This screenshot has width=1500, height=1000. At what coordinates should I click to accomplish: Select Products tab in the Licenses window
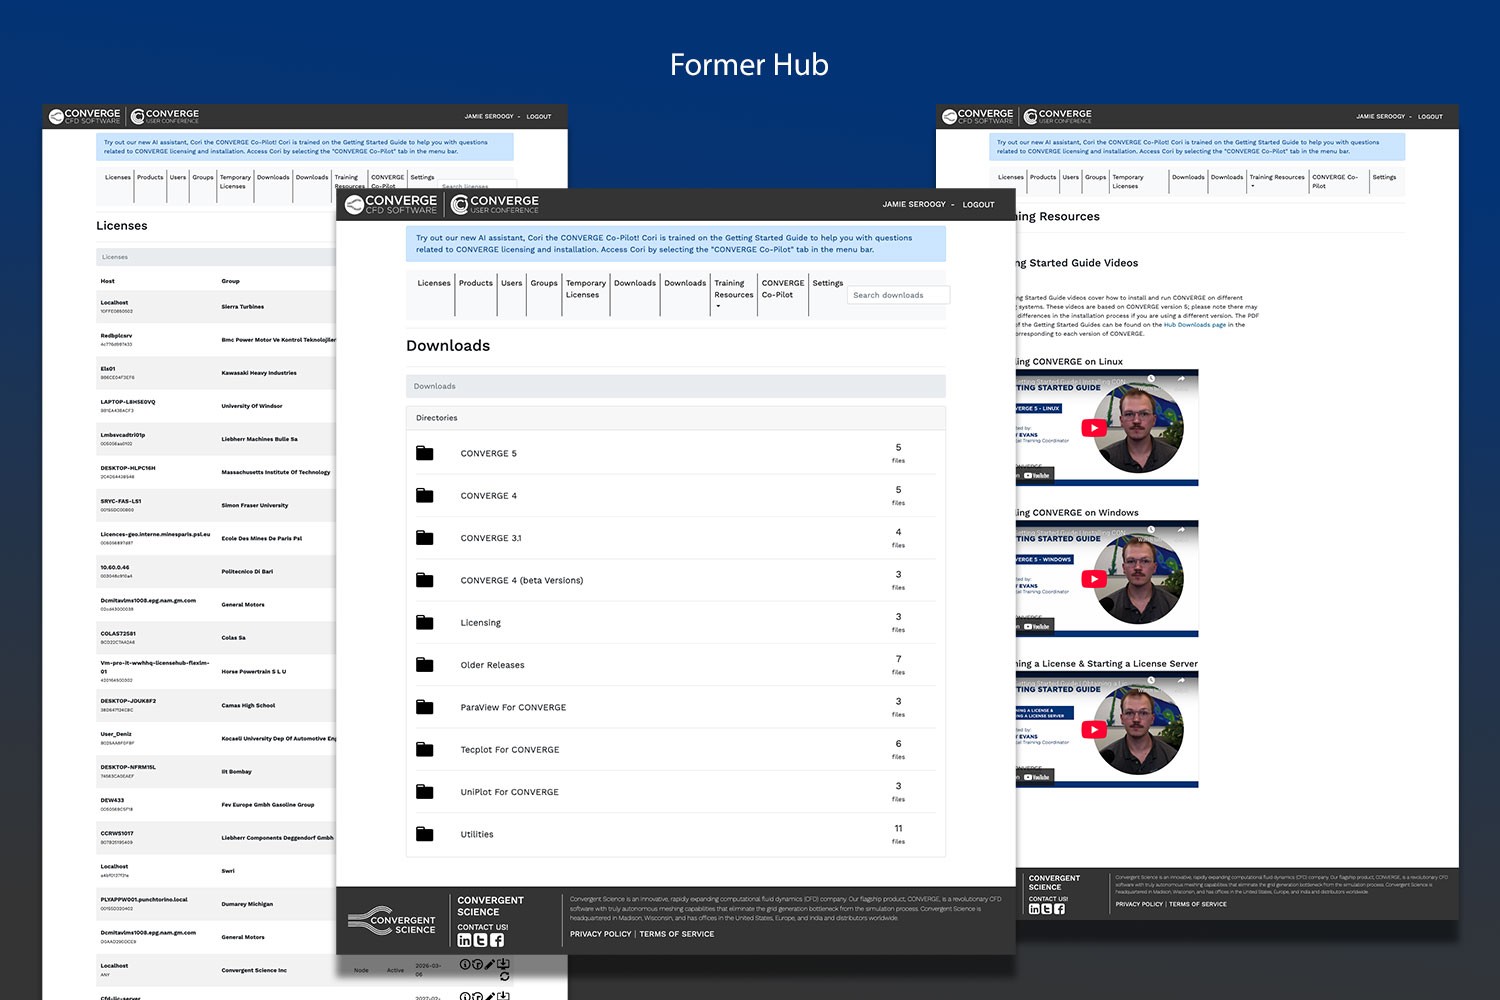[x=150, y=177]
